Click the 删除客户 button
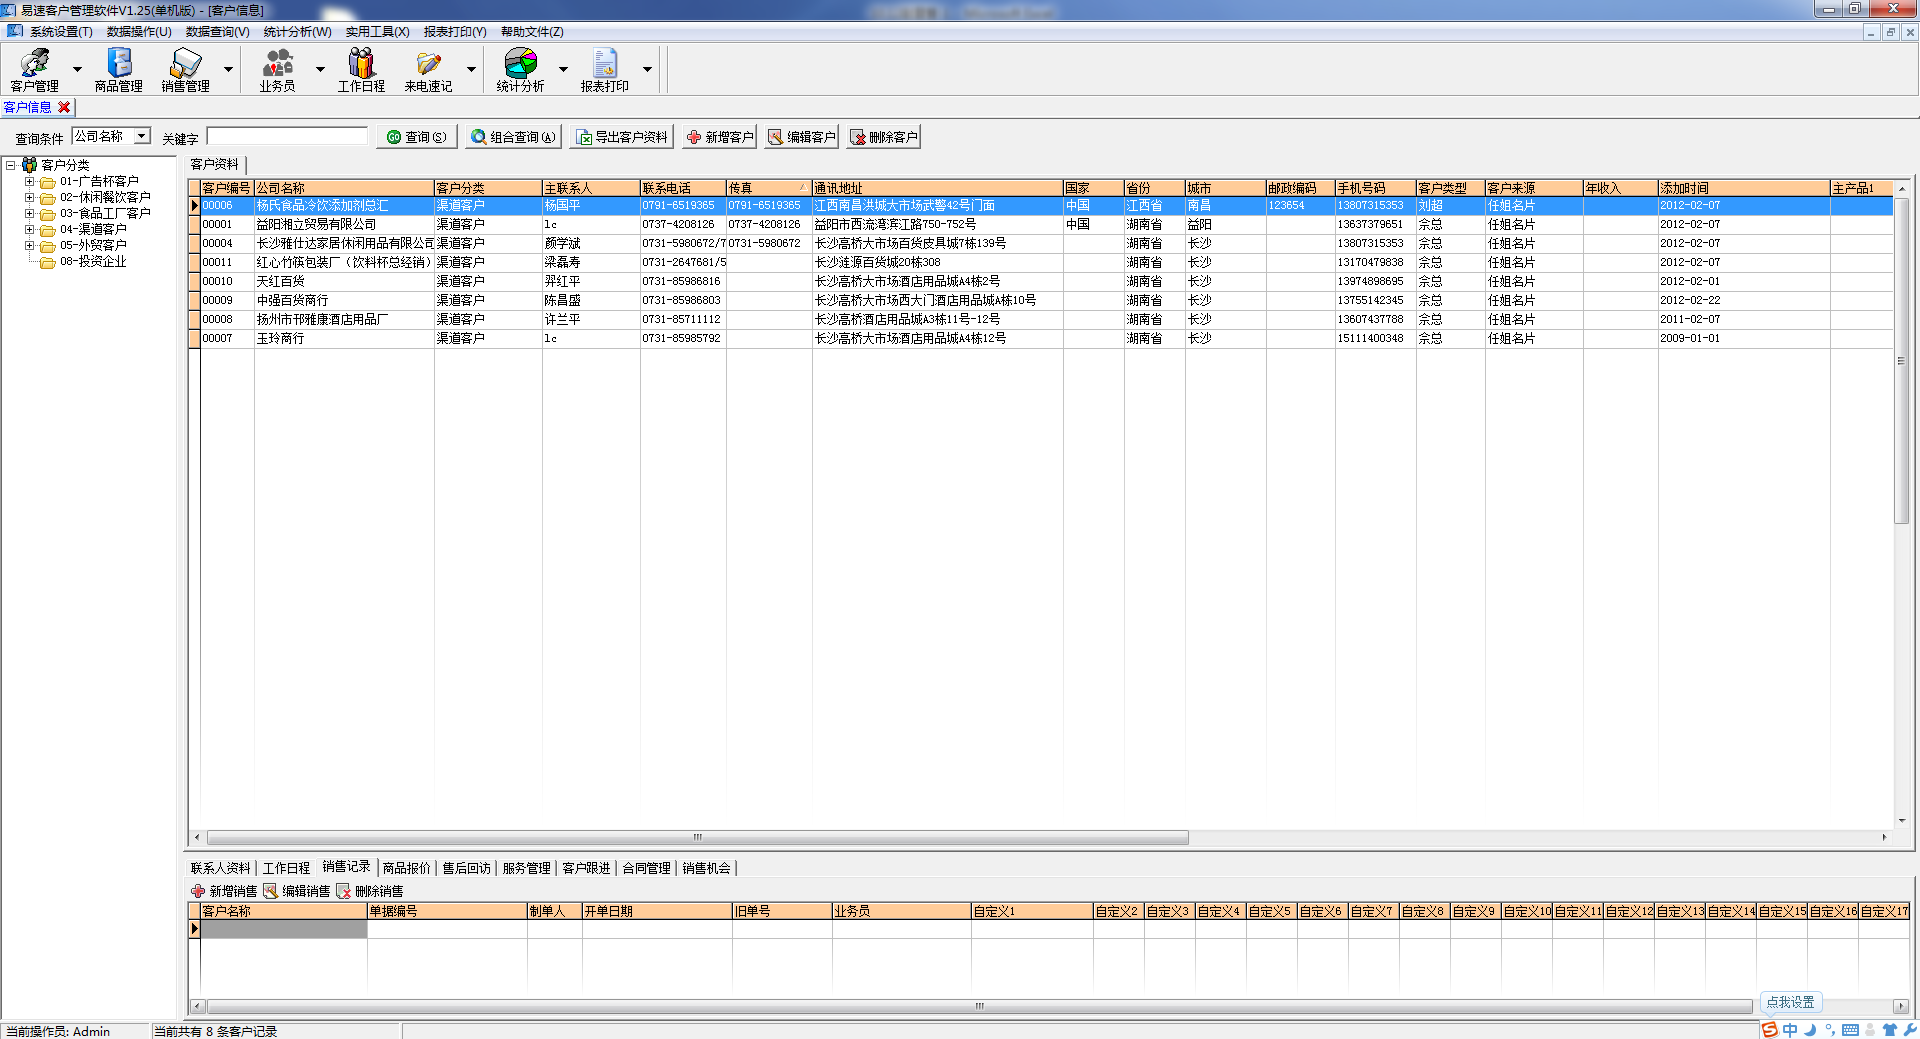Image resolution: width=1920 pixels, height=1039 pixels. tap(883, 137)
